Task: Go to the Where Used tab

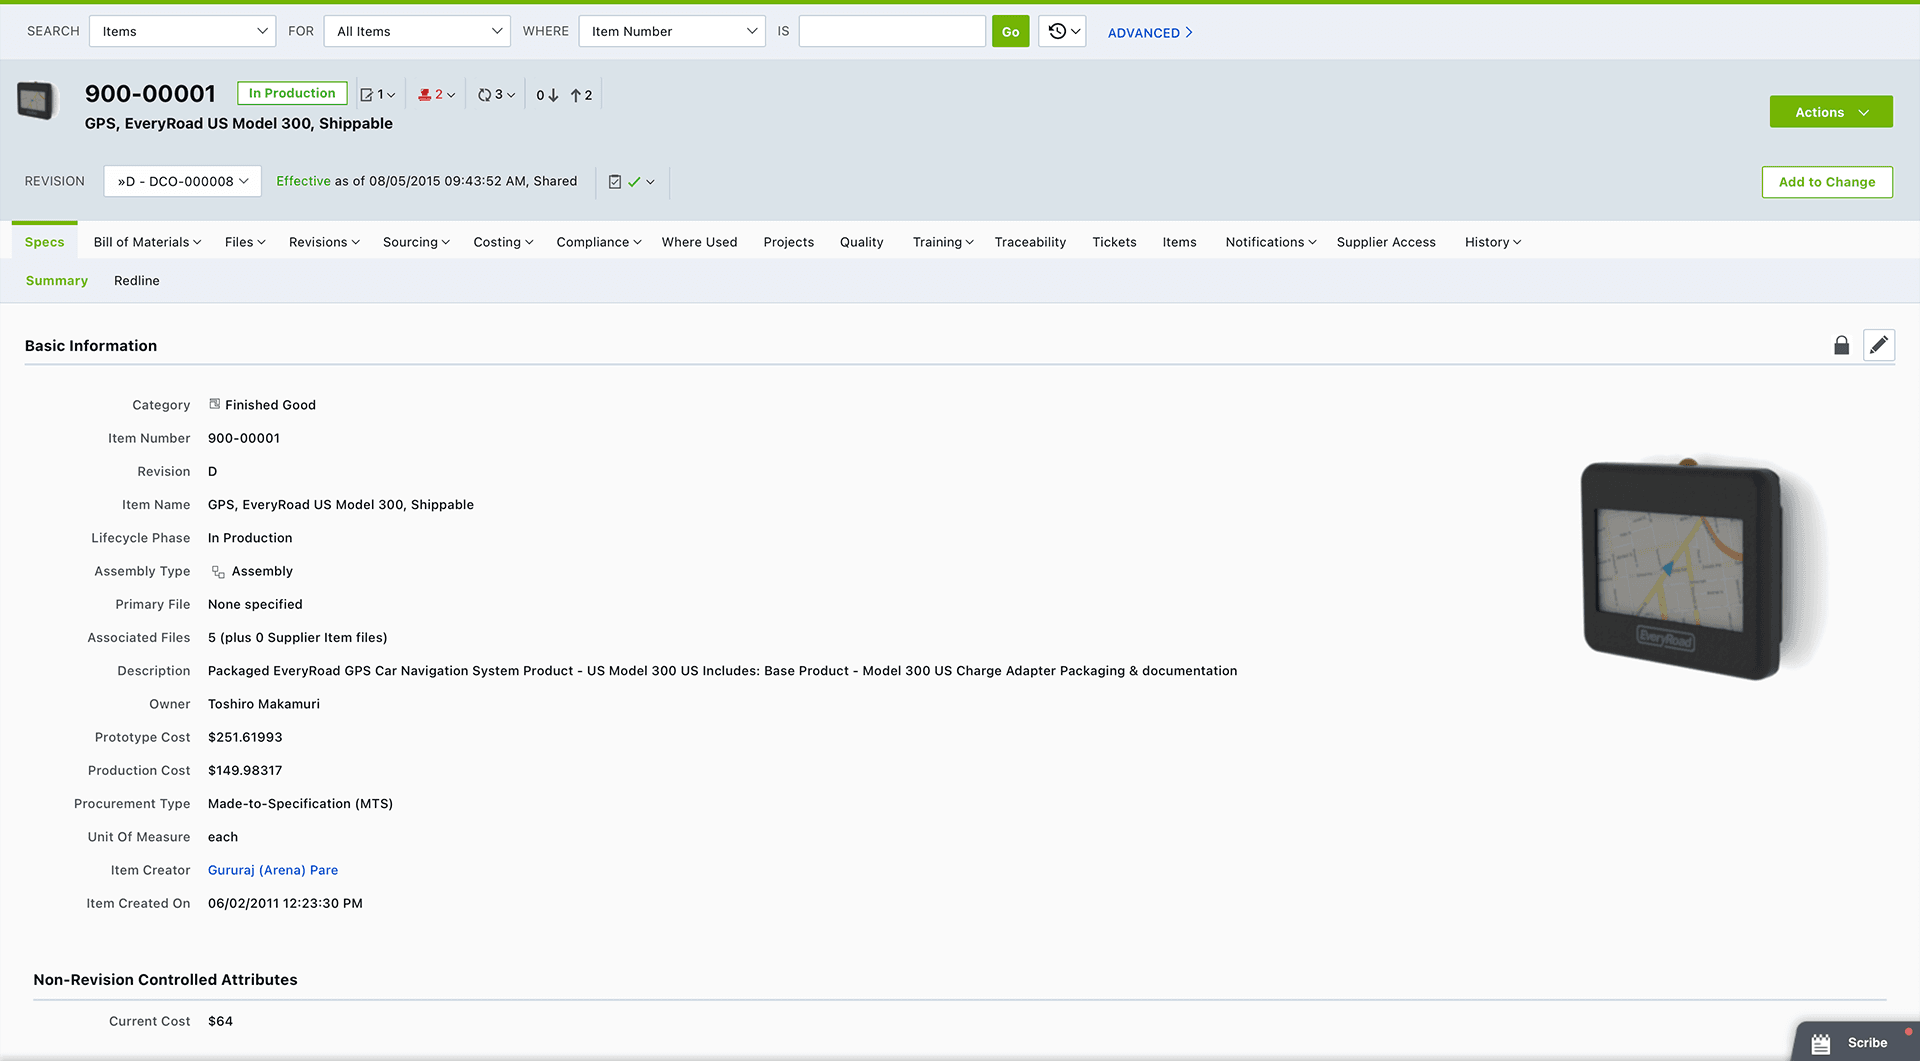Action: pos(699,242)
